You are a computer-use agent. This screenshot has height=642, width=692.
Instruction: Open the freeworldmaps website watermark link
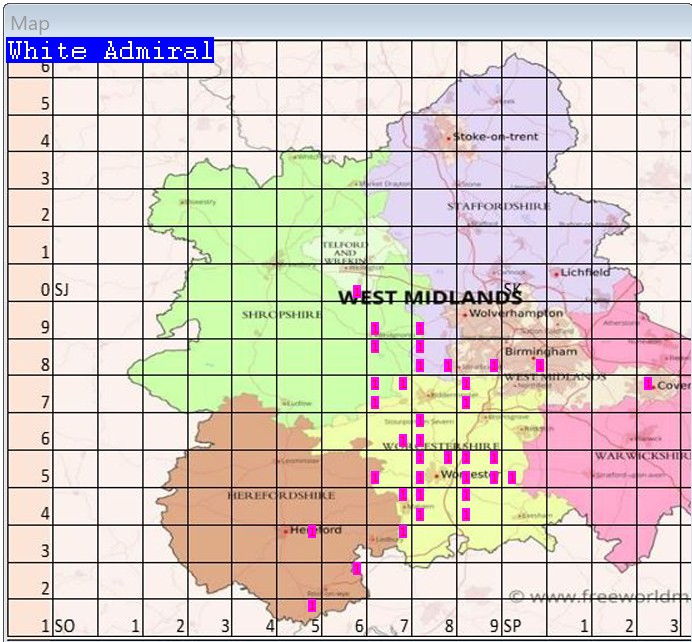[x=598, y=597]
